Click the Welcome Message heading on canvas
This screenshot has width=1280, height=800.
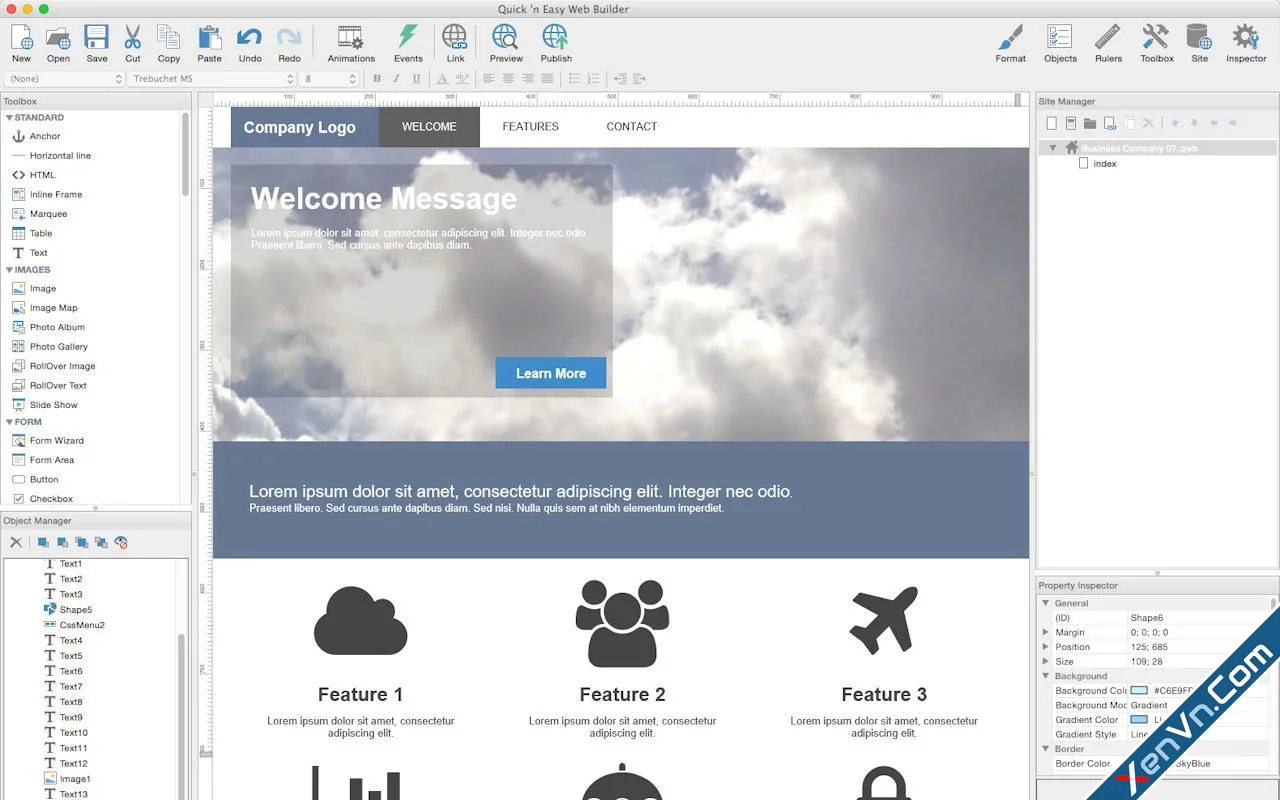384,199
